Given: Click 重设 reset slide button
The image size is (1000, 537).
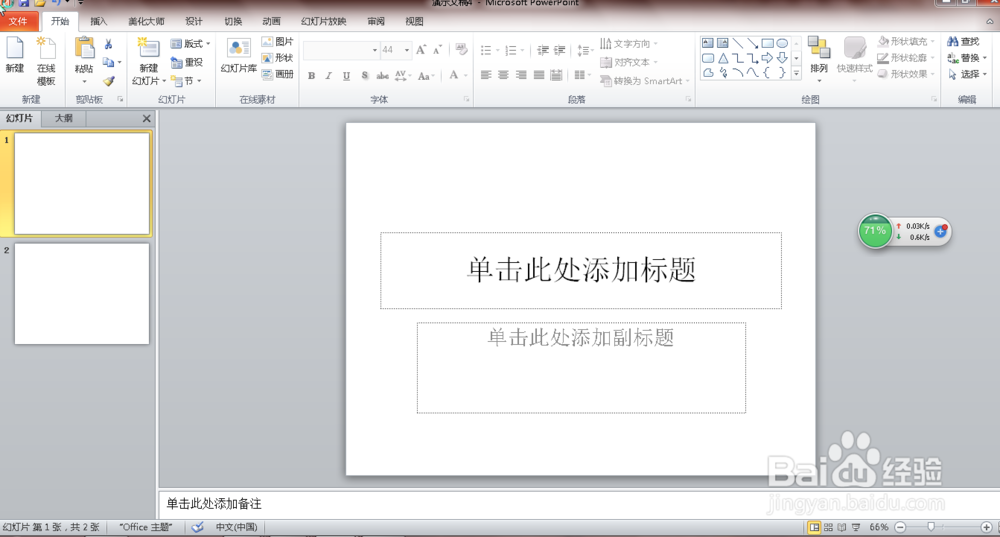Looking at the screenshot, I should [187, 63].
